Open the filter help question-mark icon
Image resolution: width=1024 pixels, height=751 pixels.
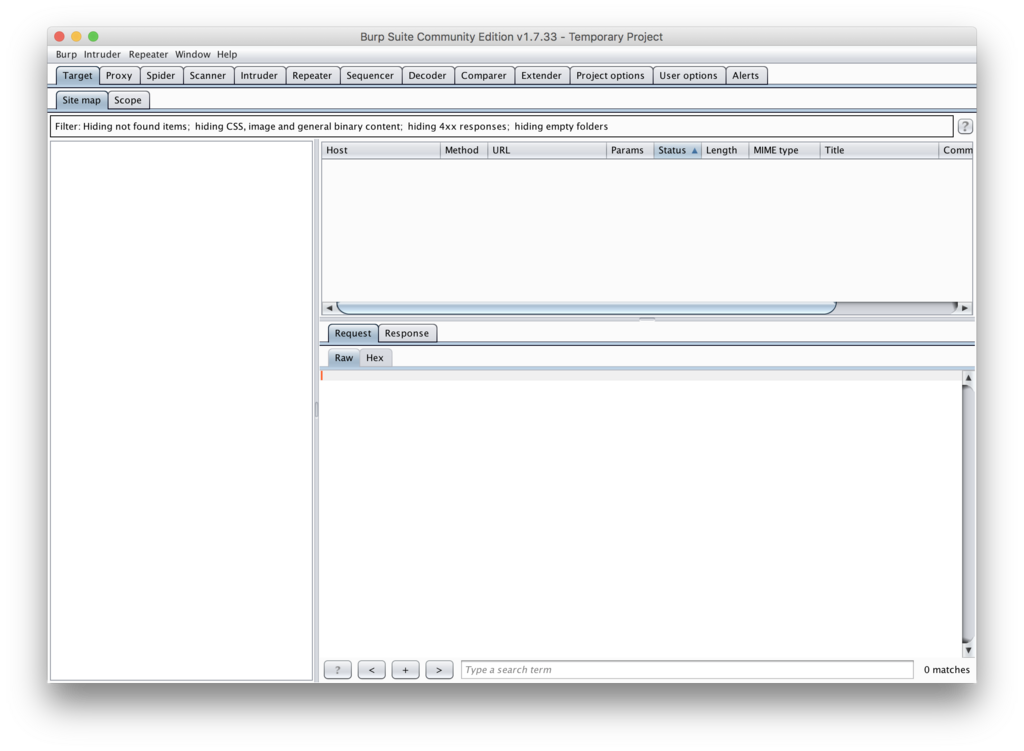(x=965, y=127)
